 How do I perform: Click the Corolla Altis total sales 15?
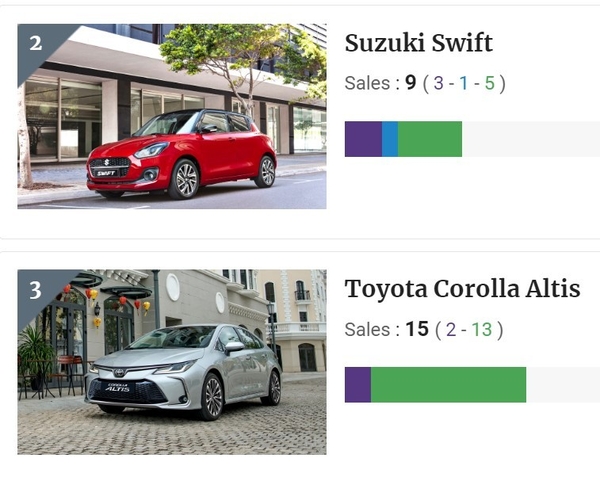417,329
